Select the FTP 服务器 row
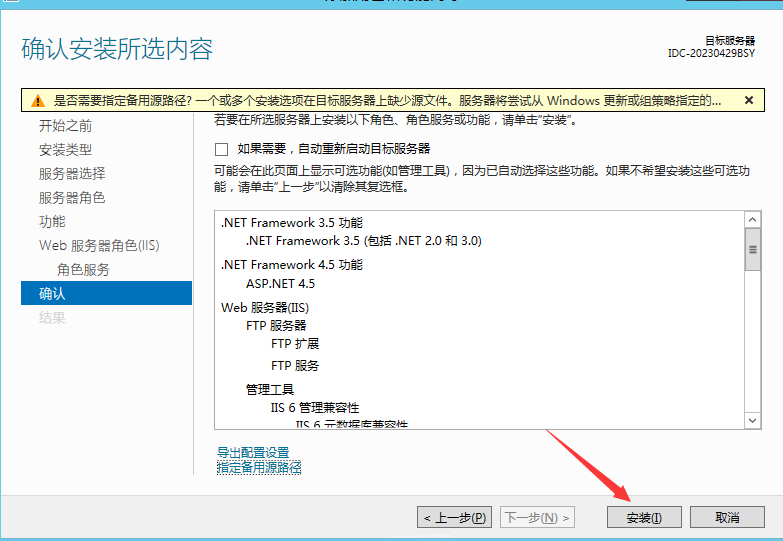This screenshot has height=541, width=783. pos(276,326)
